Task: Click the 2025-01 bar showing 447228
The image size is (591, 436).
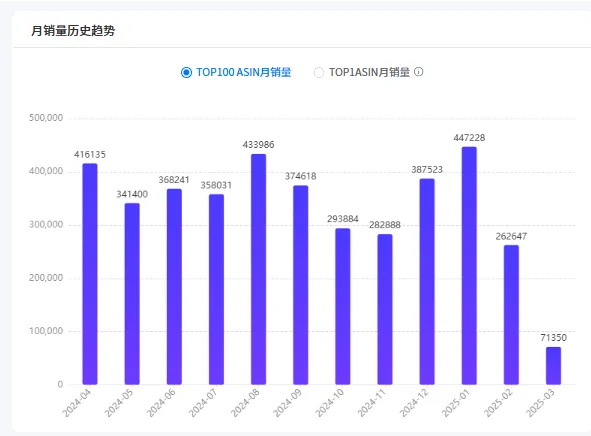Action: click(469, 266)
